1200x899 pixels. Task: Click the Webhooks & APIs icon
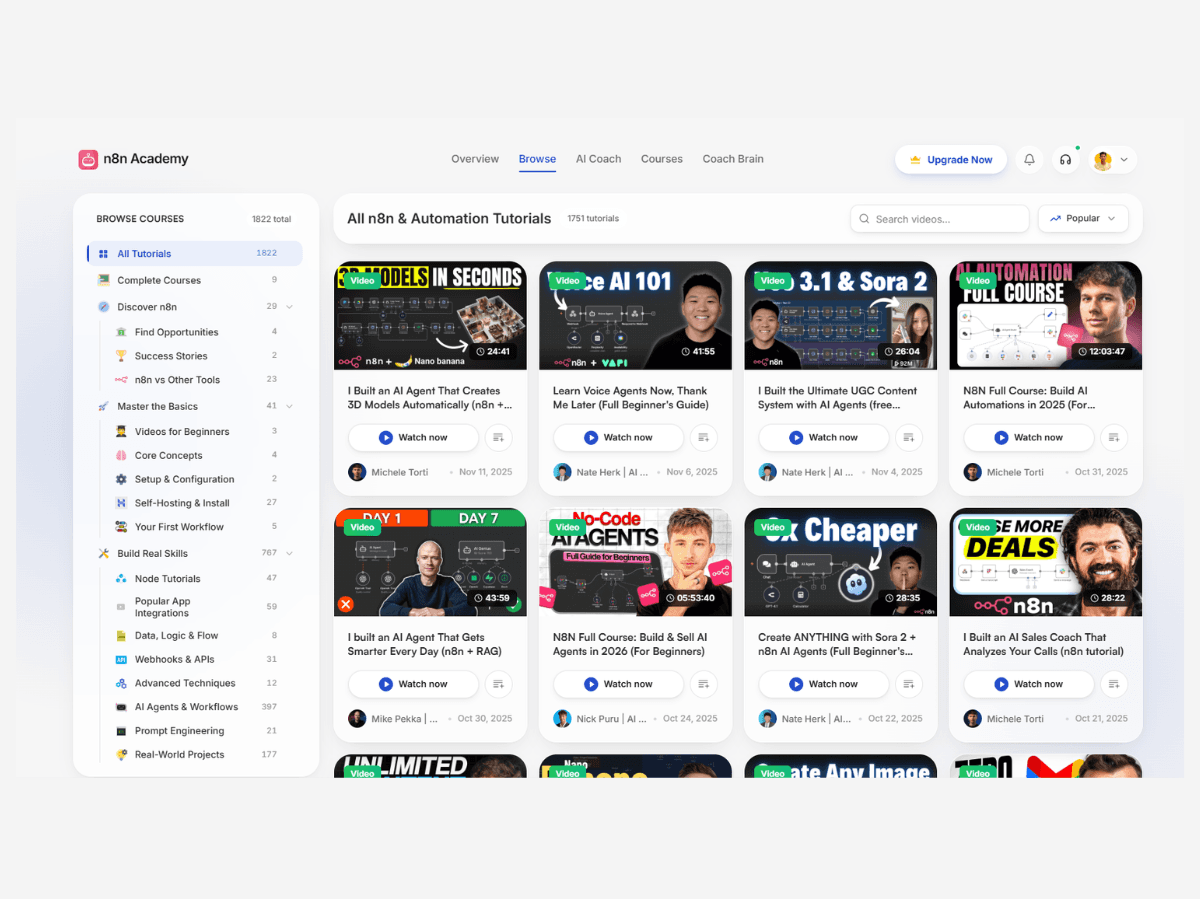121,659
